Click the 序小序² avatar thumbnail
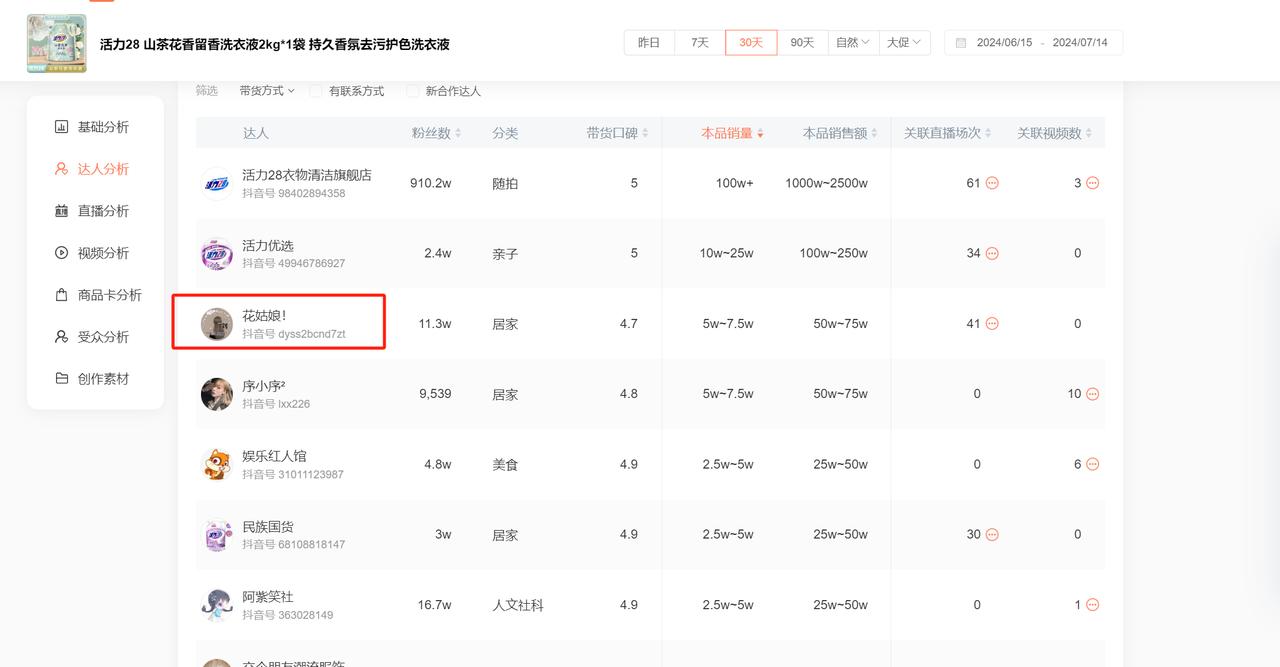1280x667 pixels. (216, 393)
